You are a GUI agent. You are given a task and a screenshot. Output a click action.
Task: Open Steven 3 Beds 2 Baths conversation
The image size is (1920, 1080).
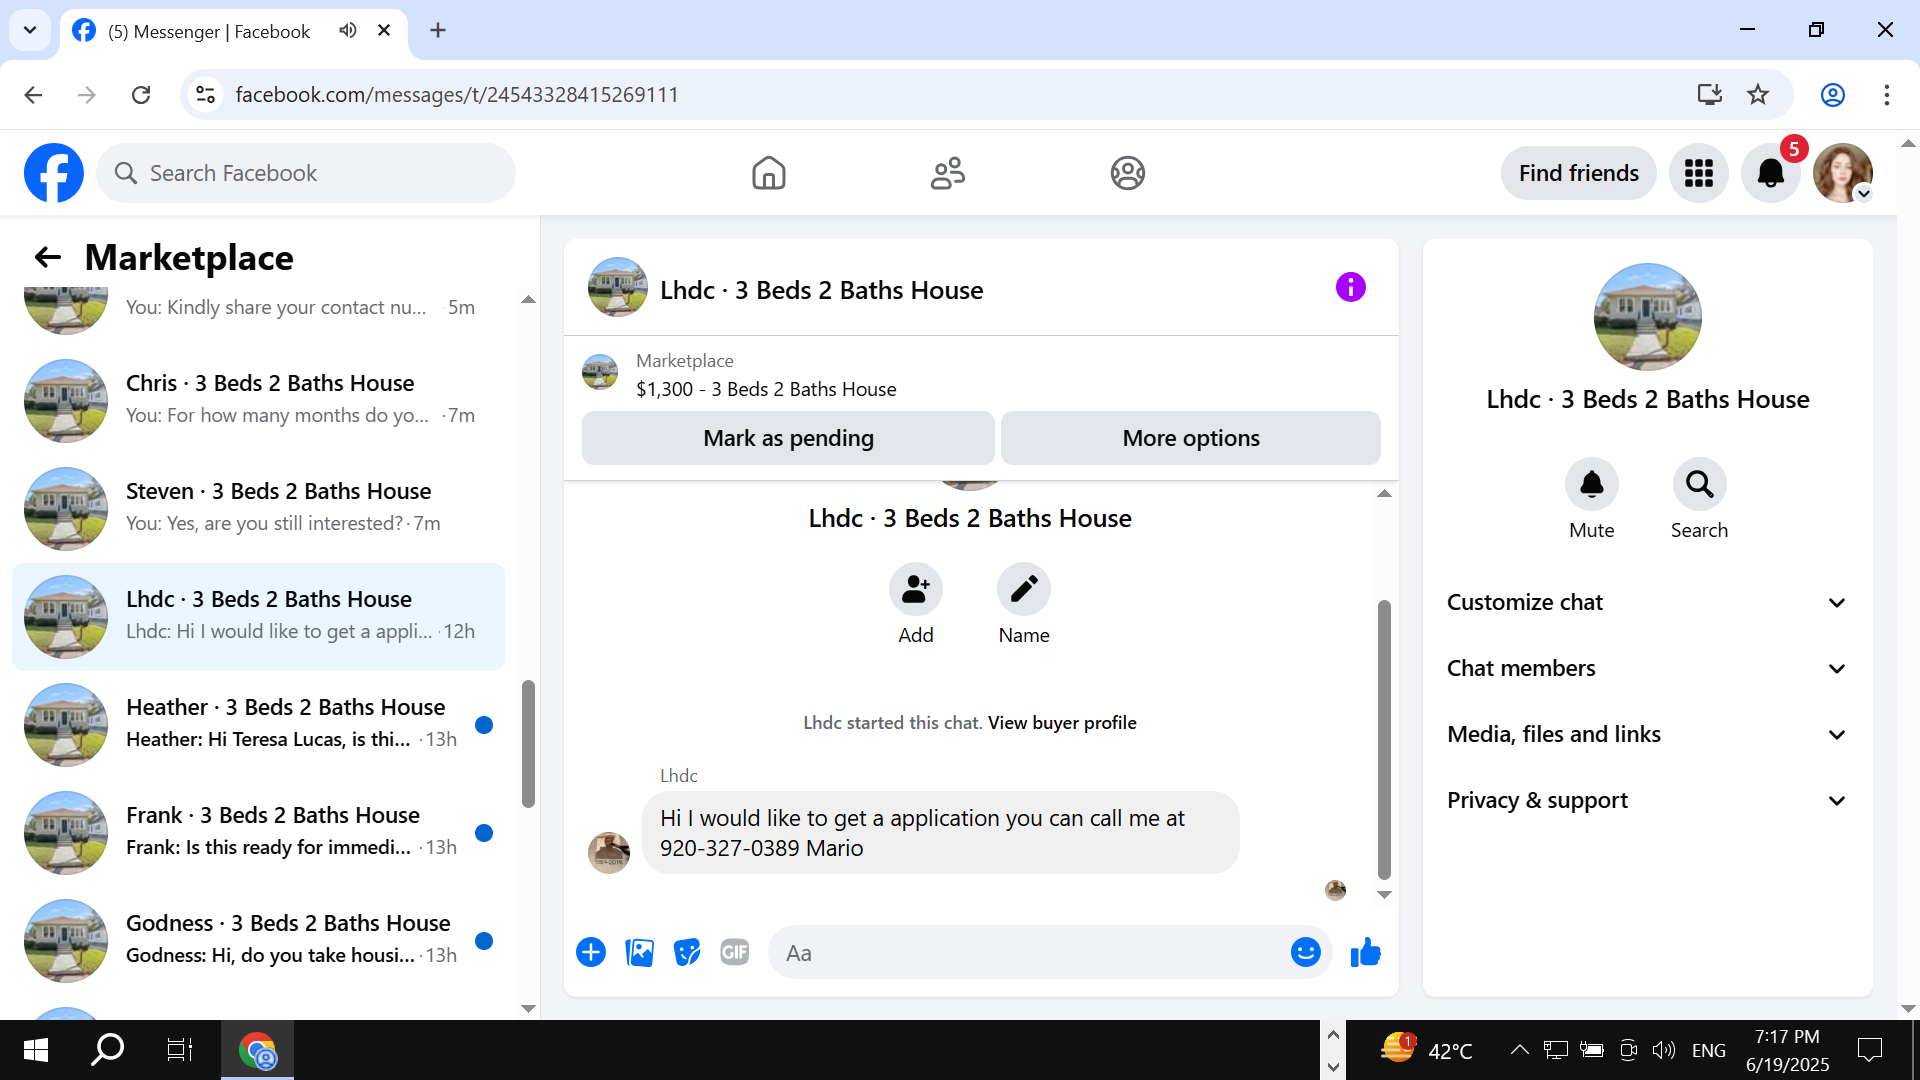pyautogui.click(x=258, y=508)
